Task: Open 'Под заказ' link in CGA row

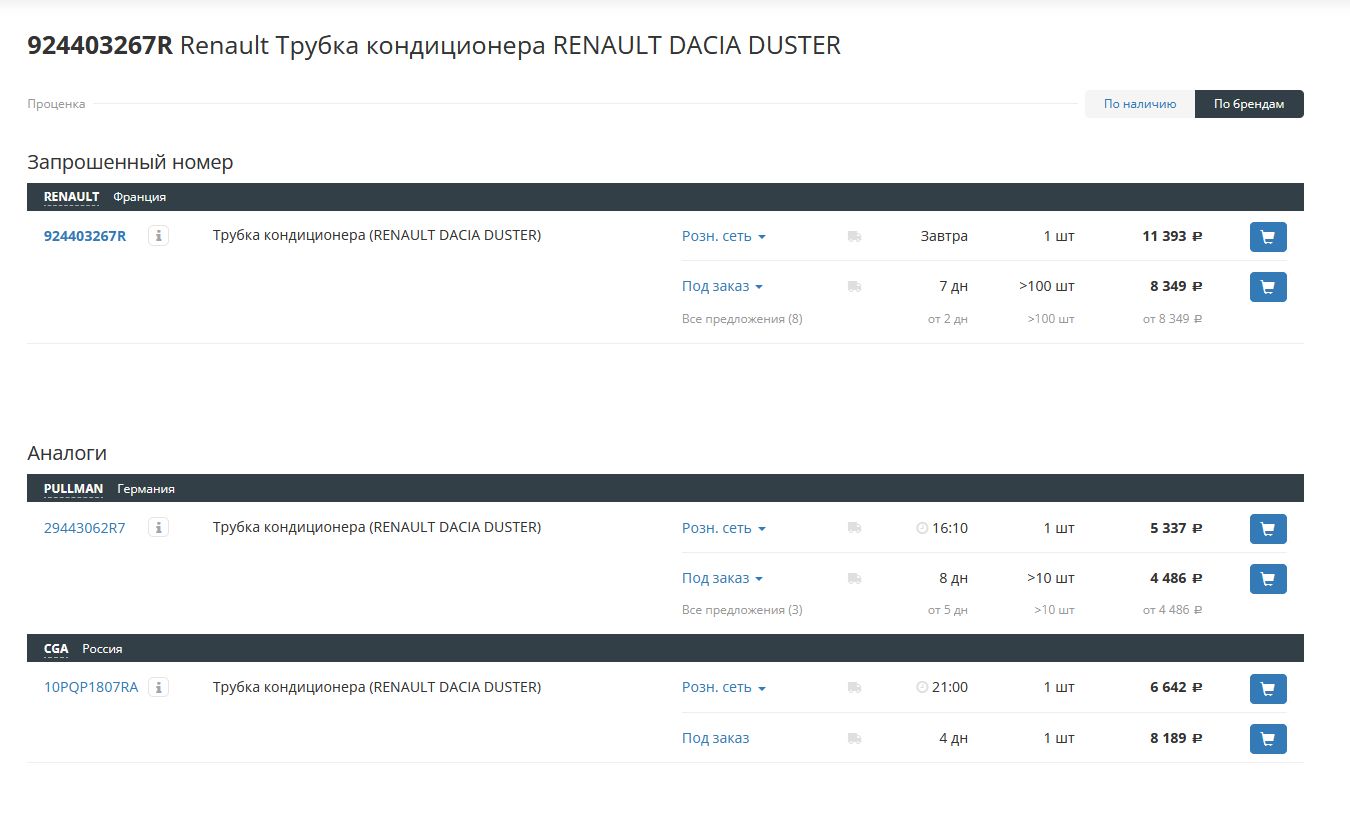Action: [x=715, y=738]
